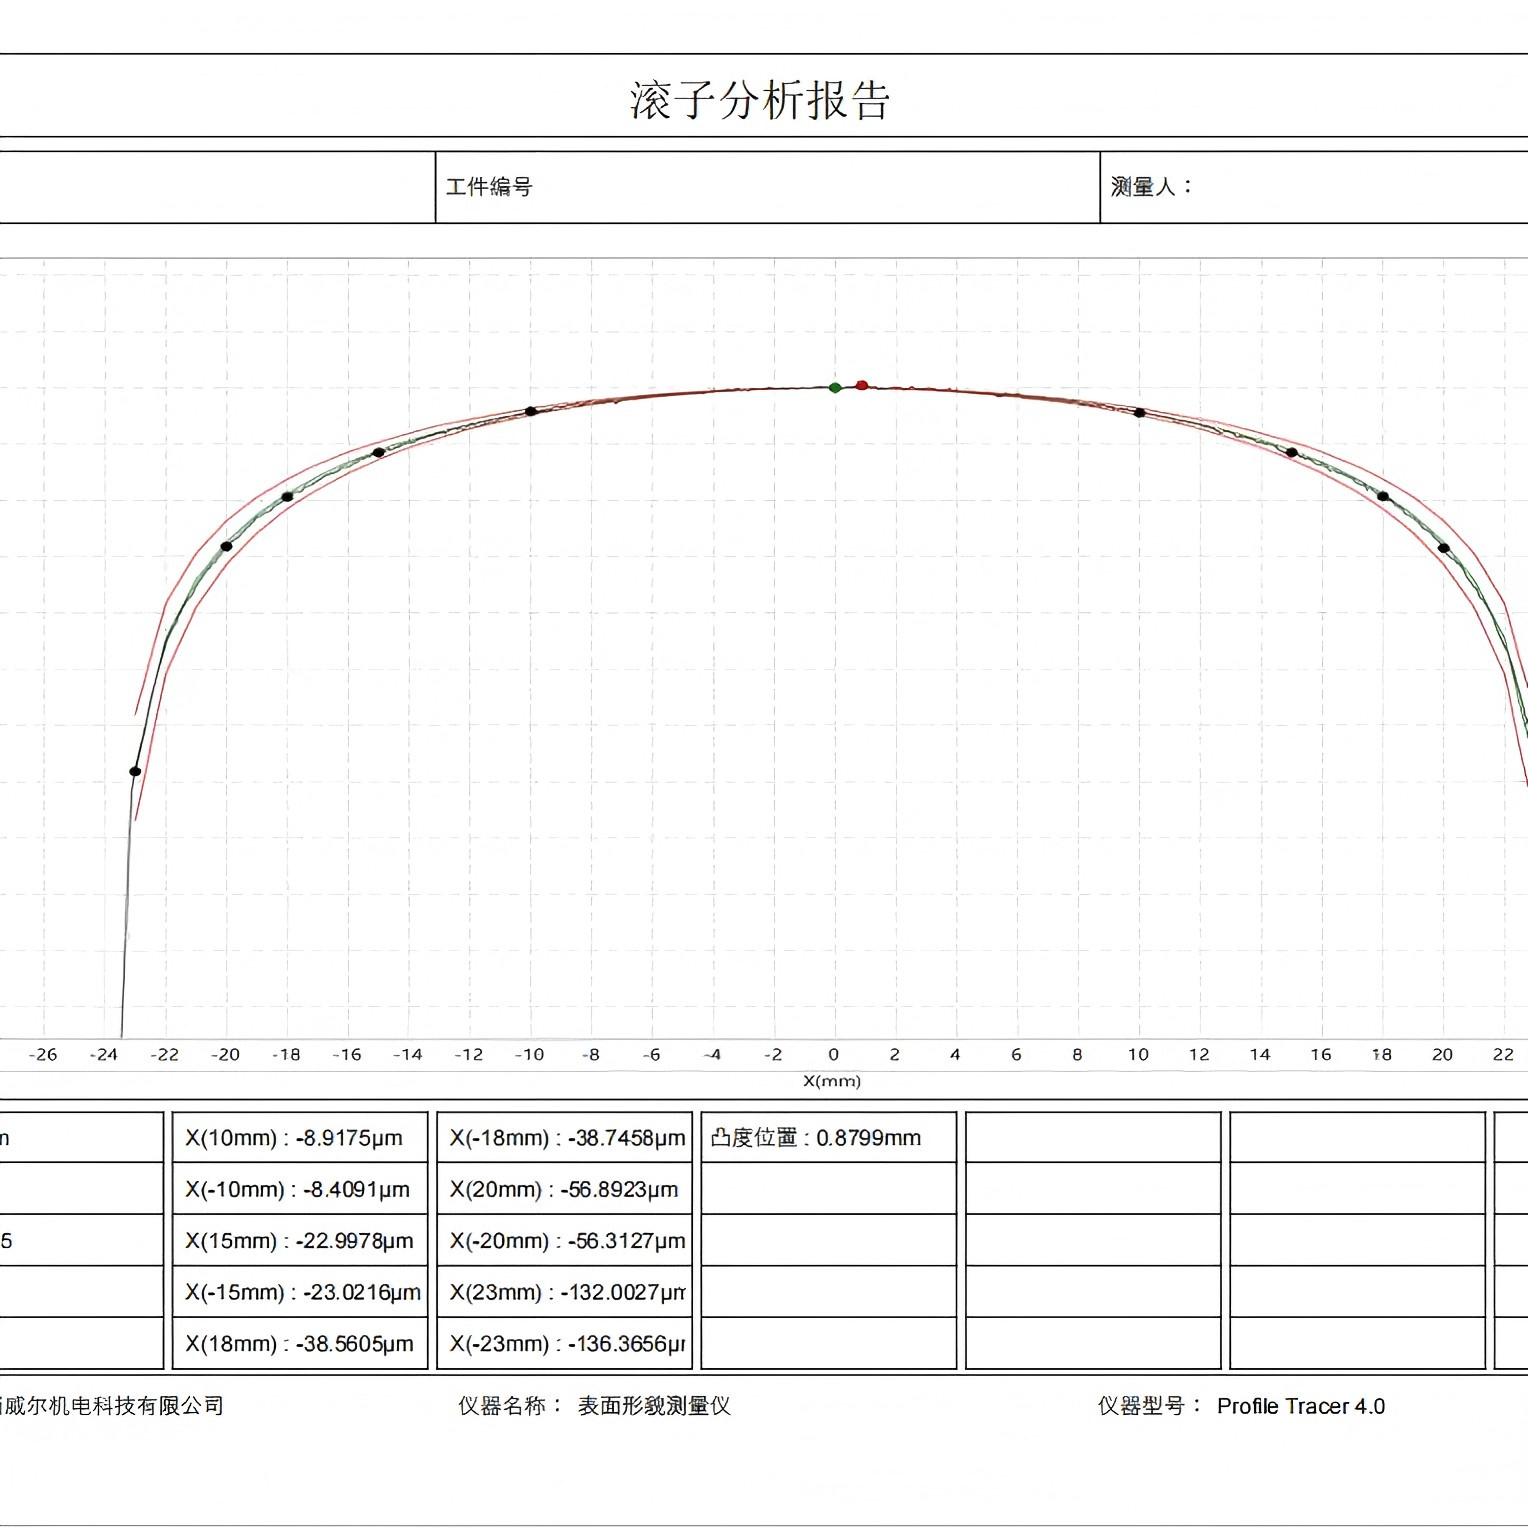
Task: Select the X(23mm) -132.0027 cell
Action: point(565,1292)
